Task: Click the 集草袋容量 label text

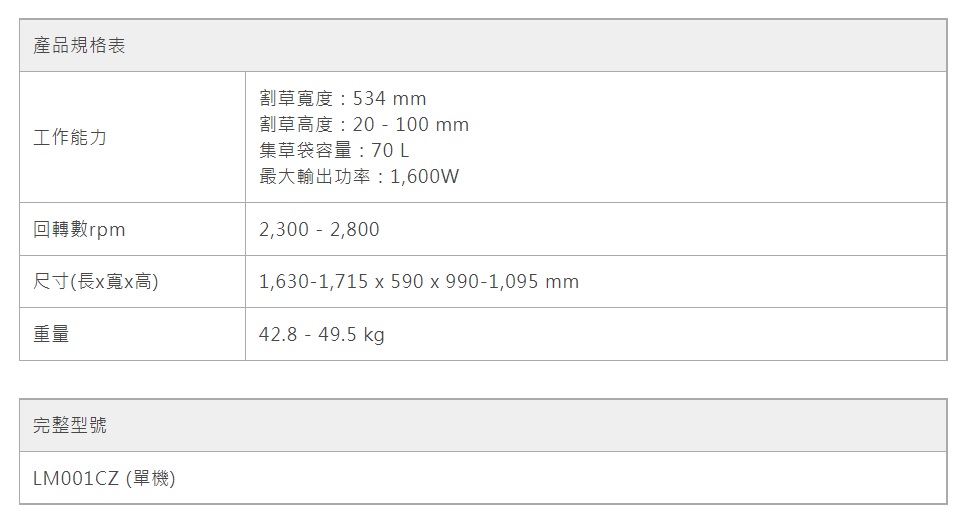Action: (x=307, y=151)
